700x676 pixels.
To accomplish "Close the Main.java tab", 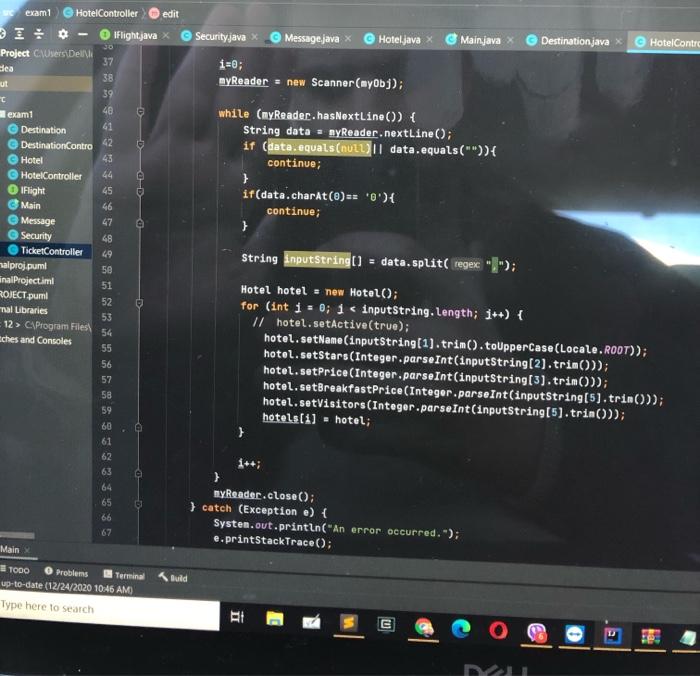I will (510, 41).
